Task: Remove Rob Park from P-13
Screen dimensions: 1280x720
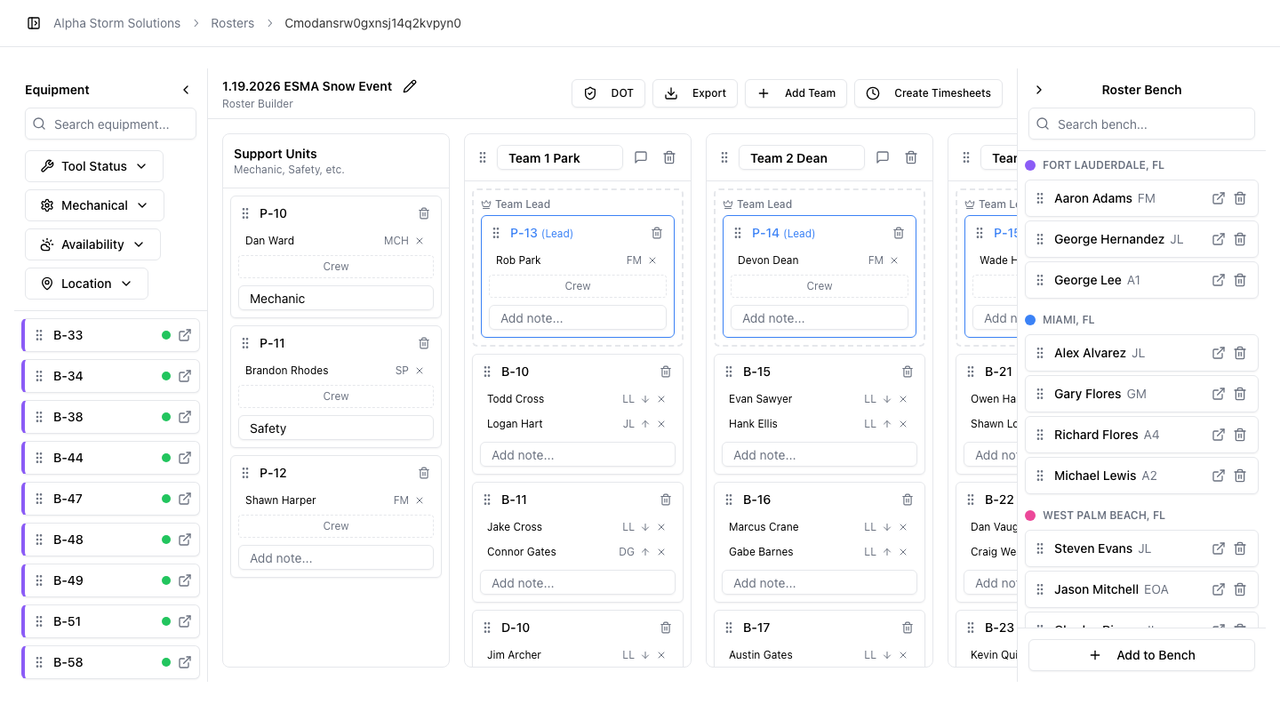Action: pos(653,261)
